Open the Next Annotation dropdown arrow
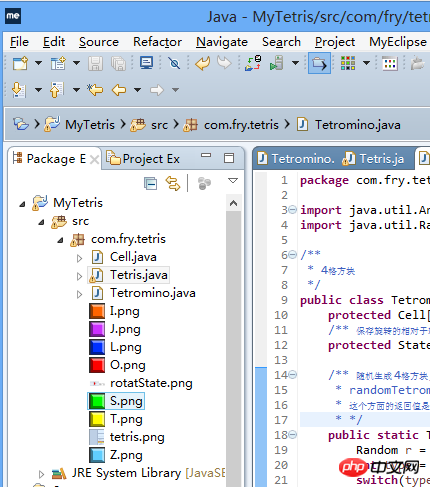430x487 pixels. click(x=39, y=90)
